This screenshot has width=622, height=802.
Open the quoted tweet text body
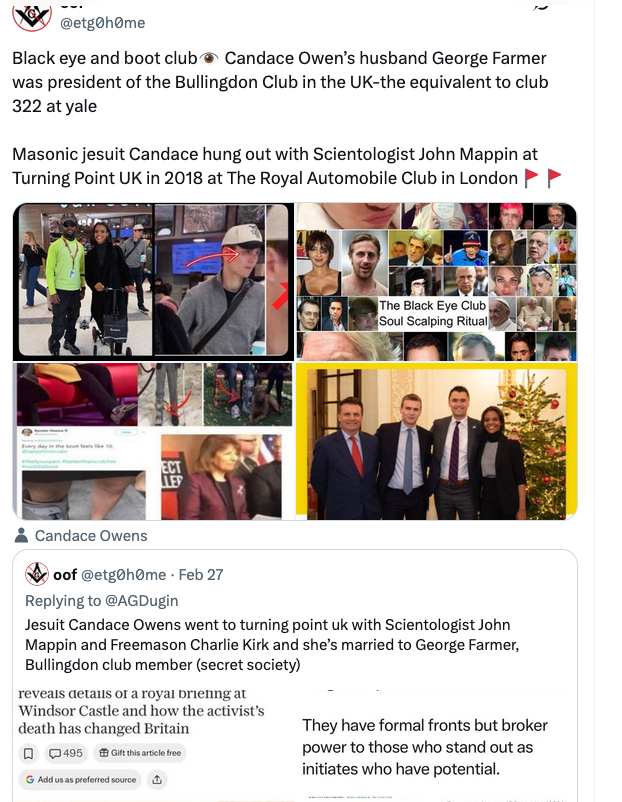[272, 644]
